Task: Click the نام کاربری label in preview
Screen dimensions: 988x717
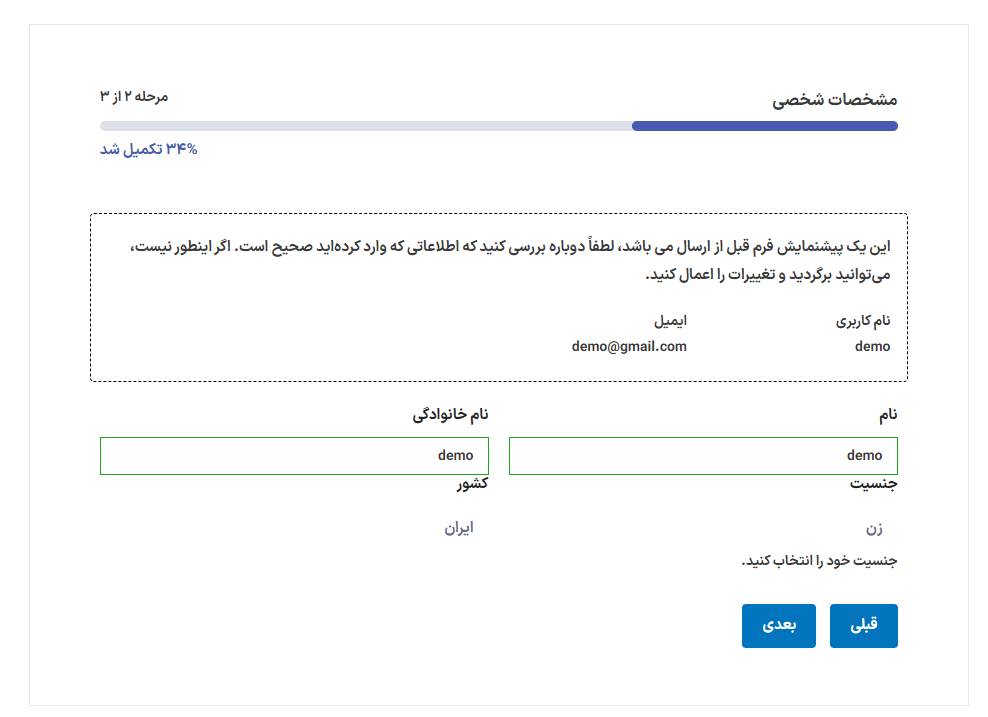Action: tap(863, 322)
